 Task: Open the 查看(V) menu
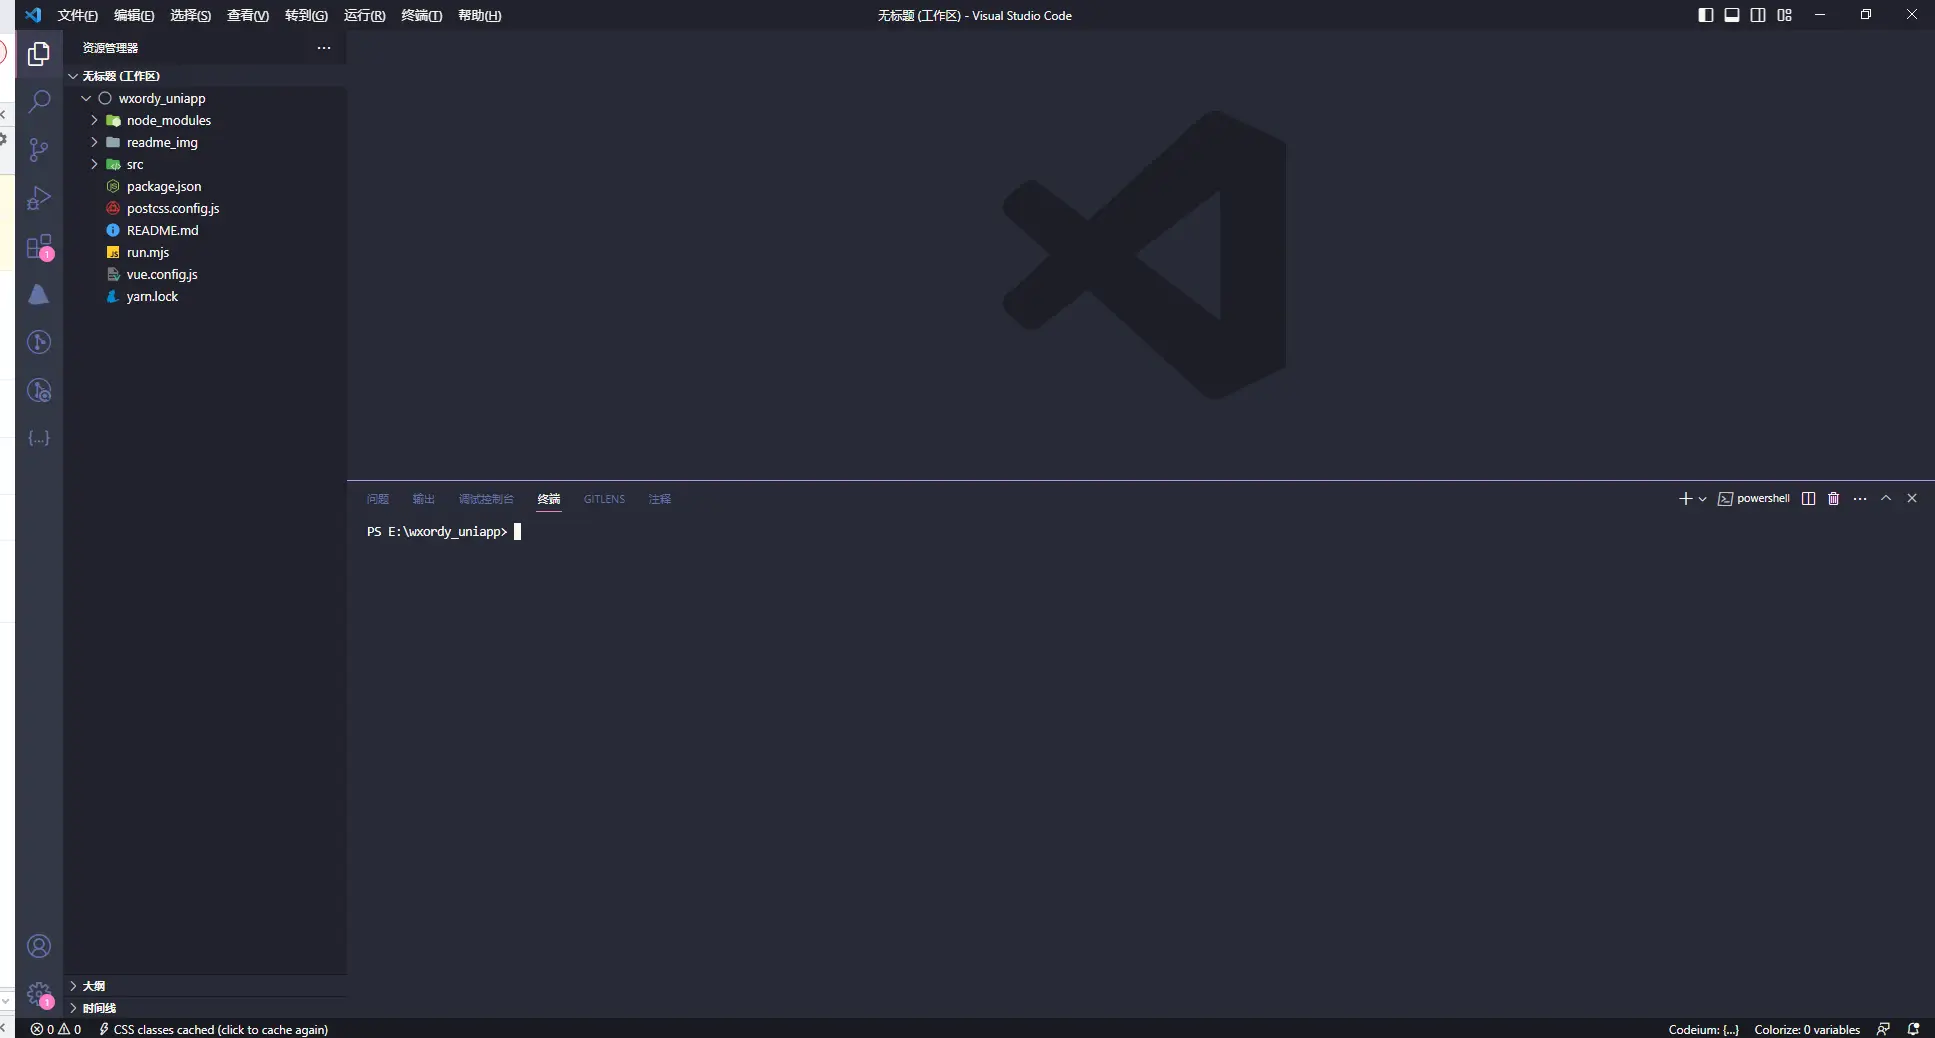[x=247, y=15]
